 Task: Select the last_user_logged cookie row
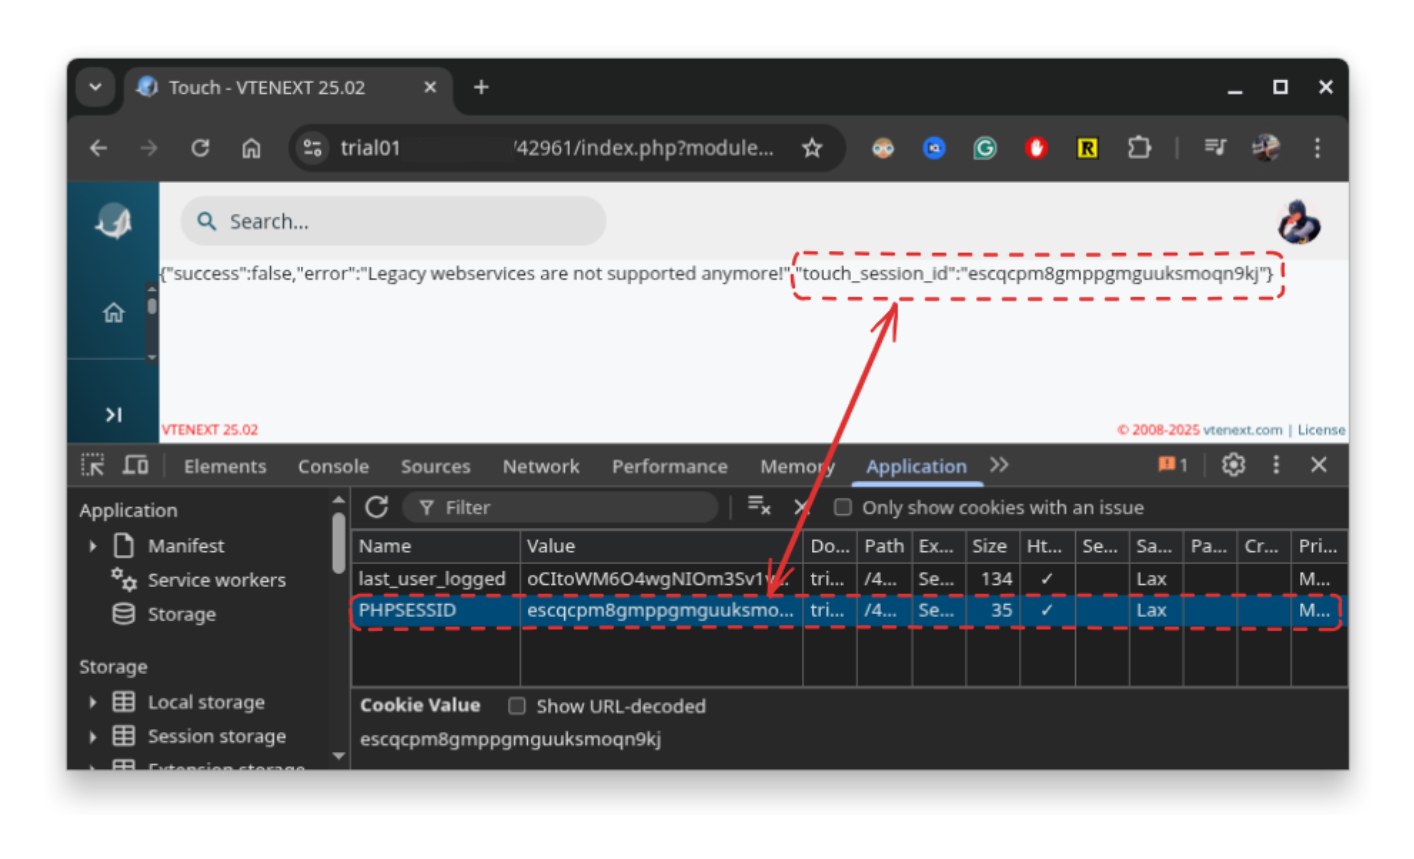click(848, 579)
